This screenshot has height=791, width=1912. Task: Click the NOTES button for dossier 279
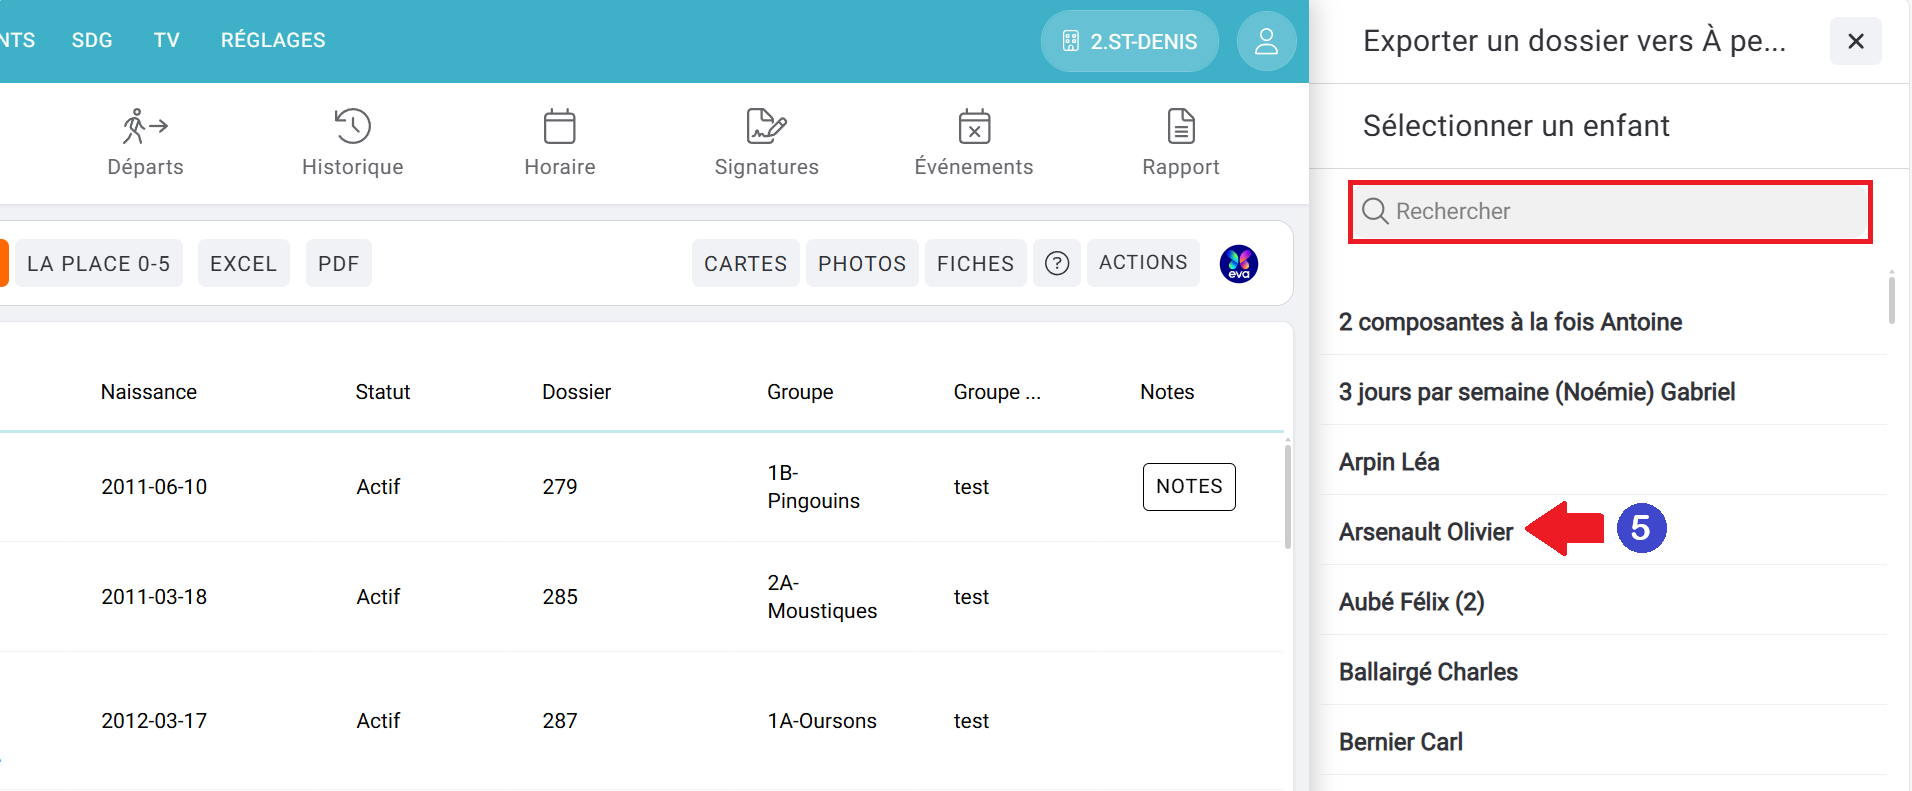(x=1188, y=487)
